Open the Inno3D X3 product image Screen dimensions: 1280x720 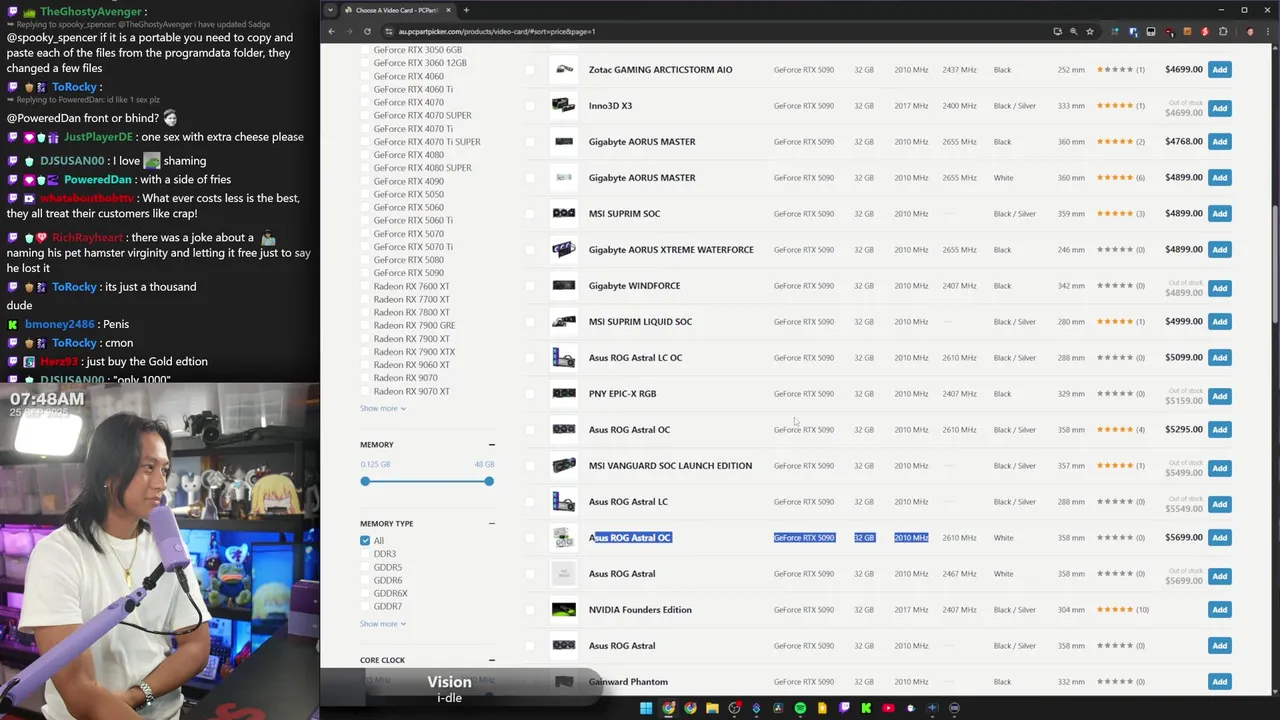(564, 105)
